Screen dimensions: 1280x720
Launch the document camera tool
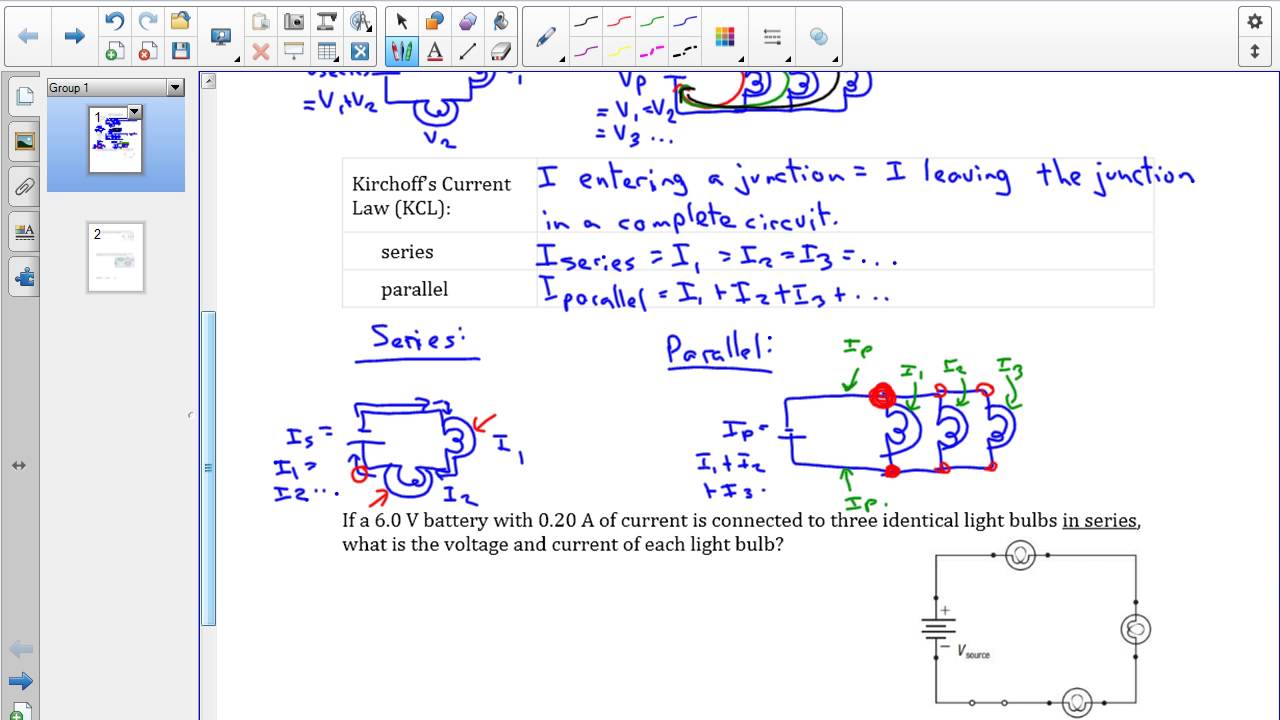[x=327, y=21]
